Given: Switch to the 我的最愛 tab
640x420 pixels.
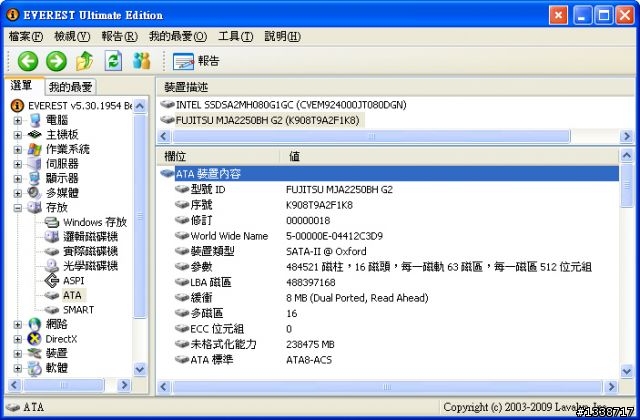Looking at the screenshot, I should pyautogui.click(x=70, y=87).
